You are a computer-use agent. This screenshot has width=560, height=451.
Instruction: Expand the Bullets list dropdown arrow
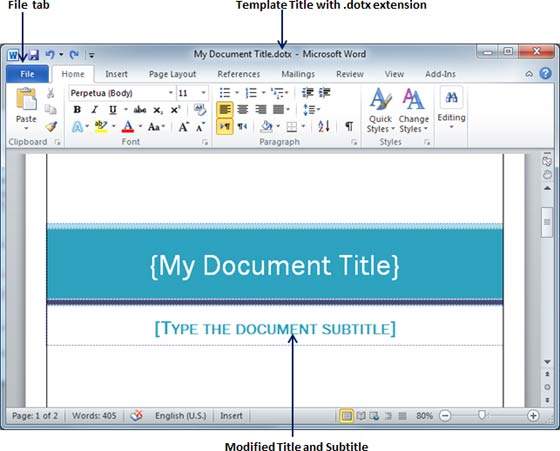pyautogui.click(x=237, y=93)
